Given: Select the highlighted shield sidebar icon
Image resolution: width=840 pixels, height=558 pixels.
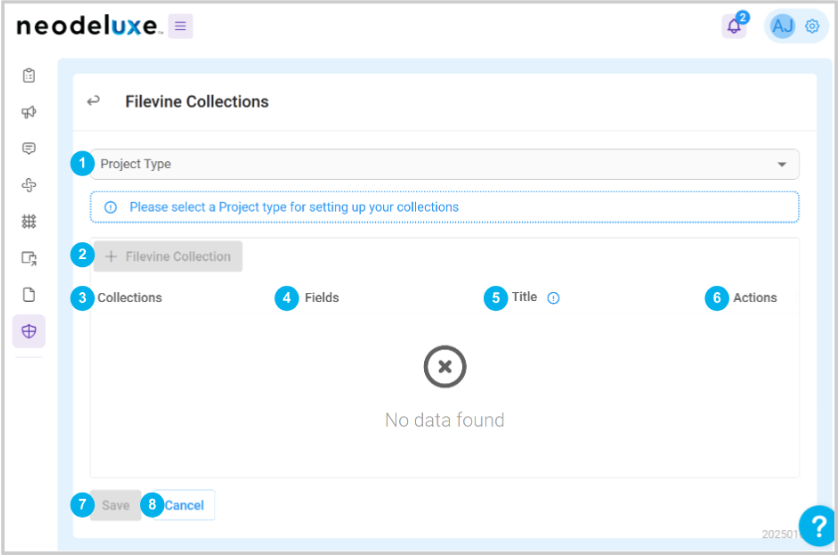Looking at the screenshot, I should pyautogui.click(x=29, y=331).
